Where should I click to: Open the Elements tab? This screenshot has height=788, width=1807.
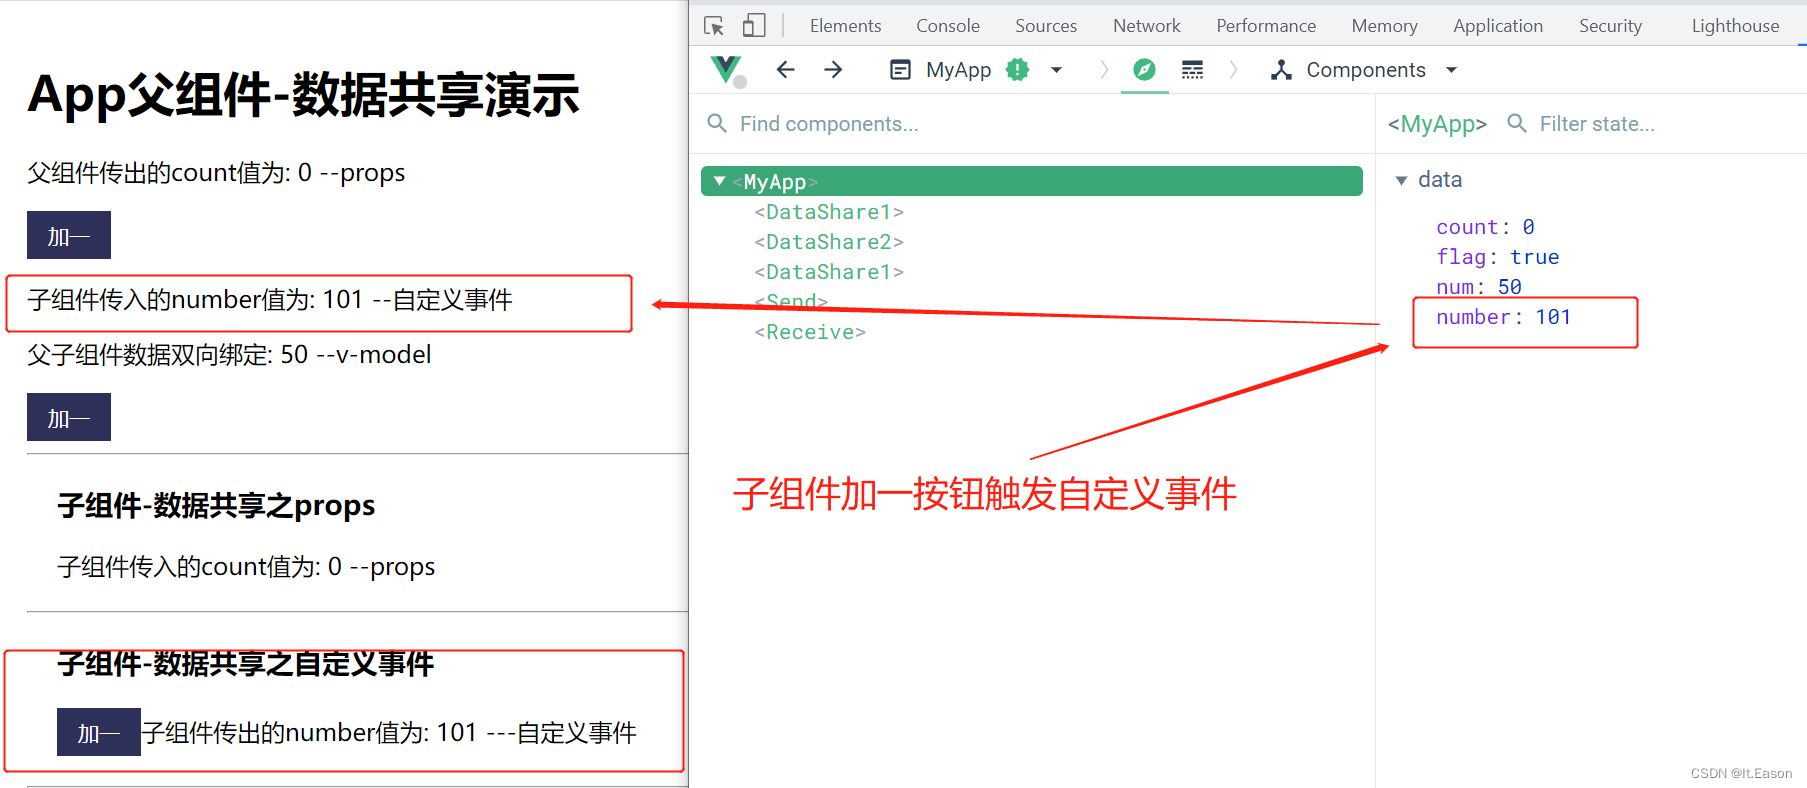845,26
